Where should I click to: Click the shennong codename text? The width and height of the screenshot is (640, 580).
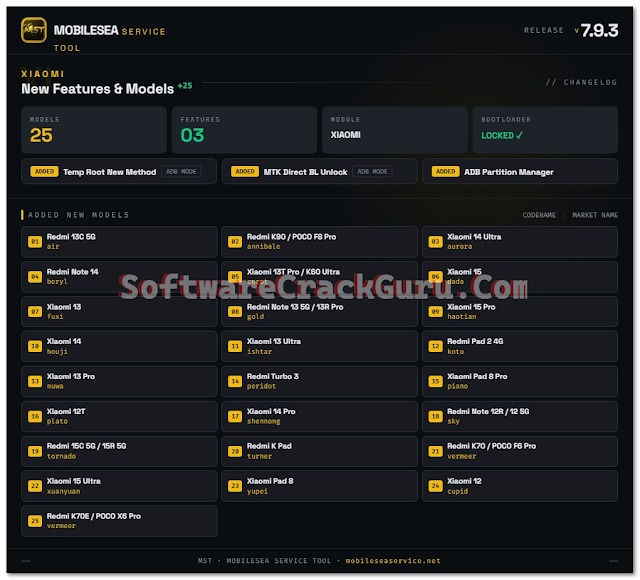[263, 421]
